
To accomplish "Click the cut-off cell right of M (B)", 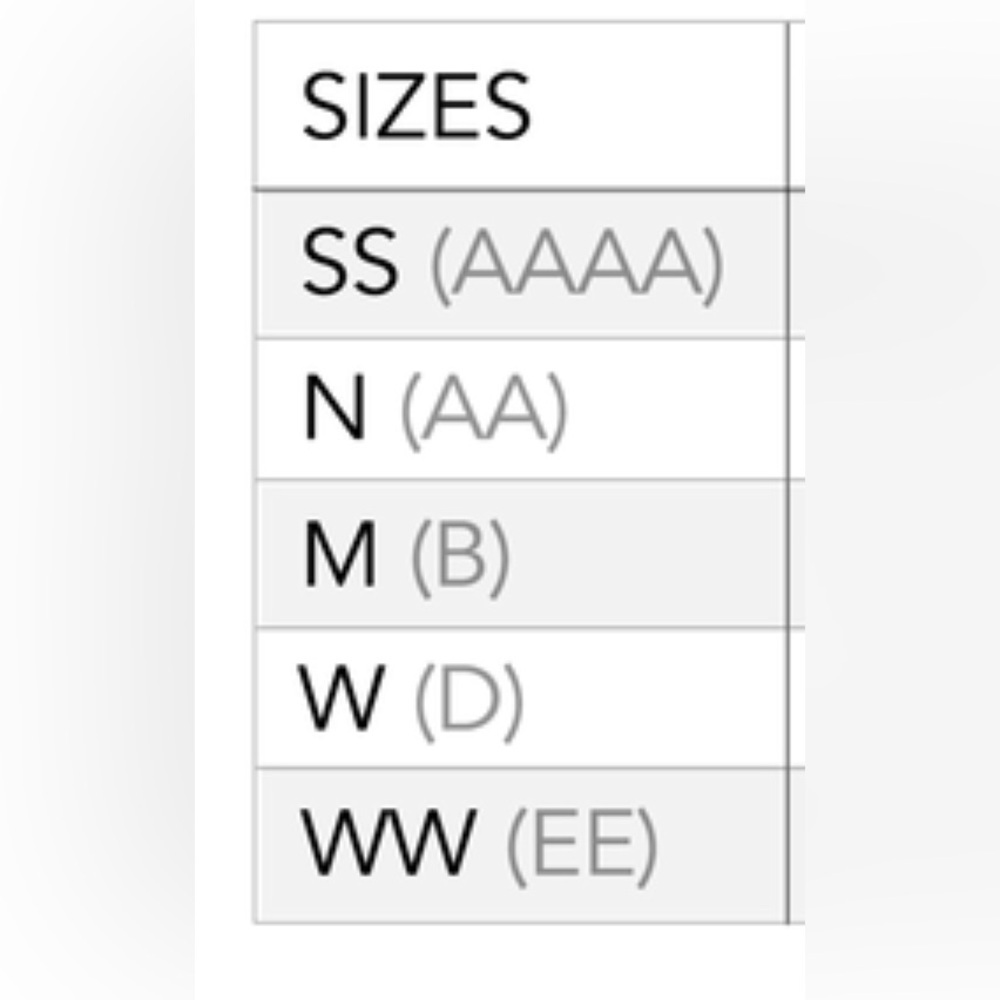I will coord(797,554).
